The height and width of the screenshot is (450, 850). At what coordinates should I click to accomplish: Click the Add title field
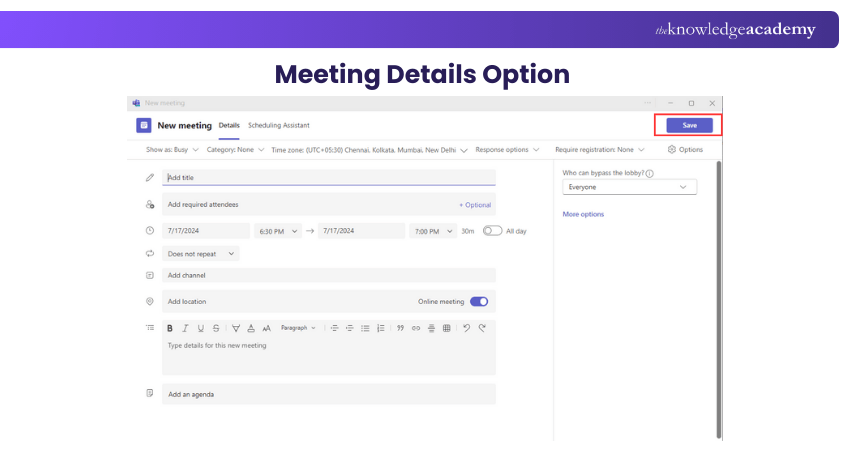(329, 177)
